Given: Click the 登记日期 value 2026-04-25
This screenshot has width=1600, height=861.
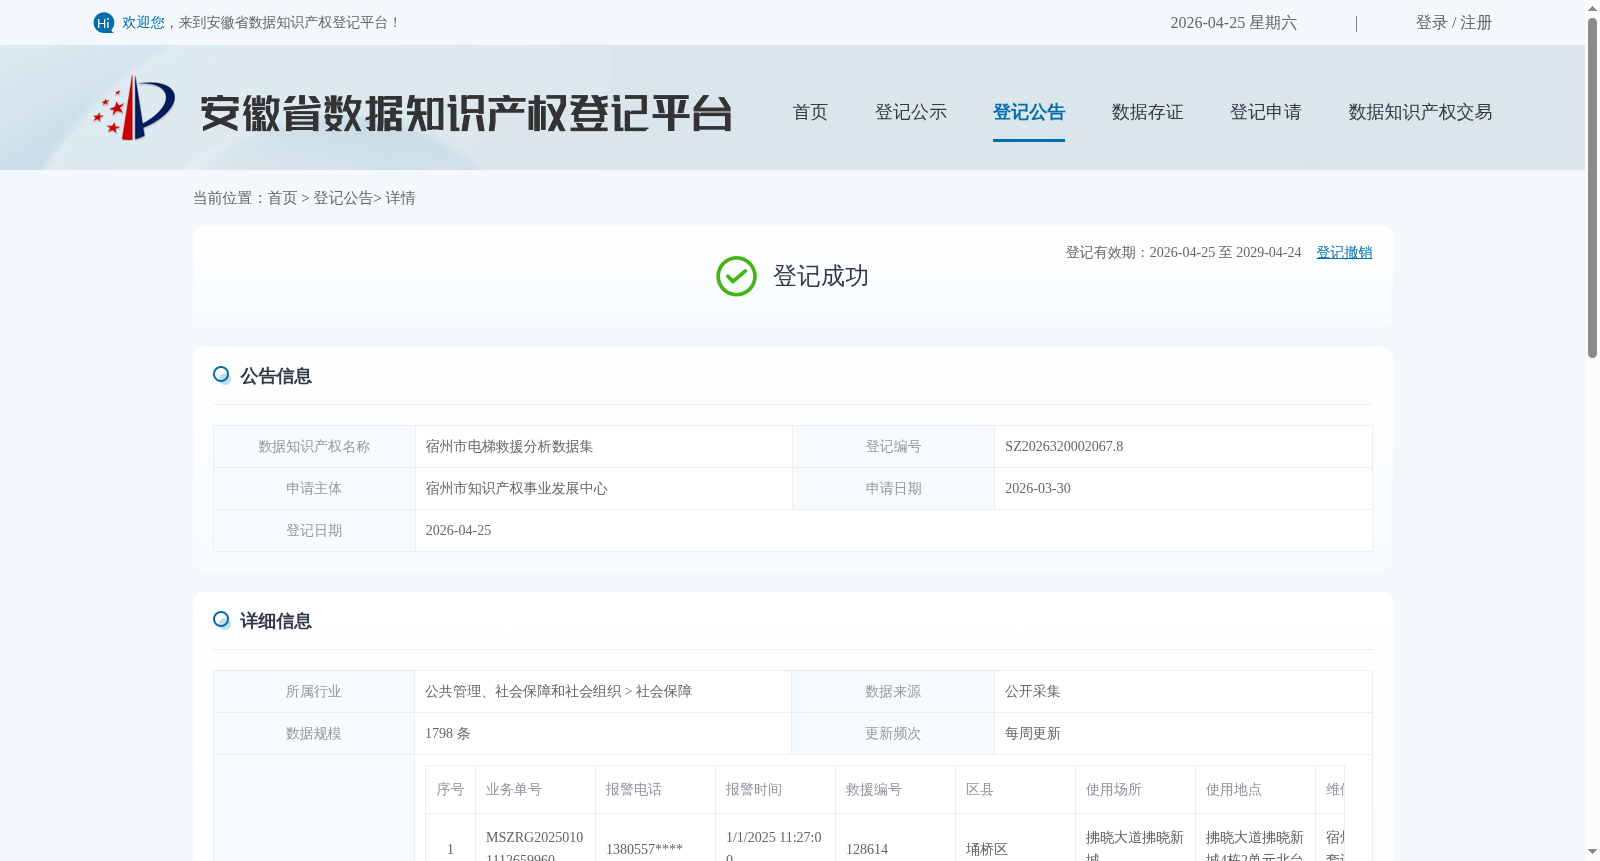Looking at the screenshot, I should click(x=458, y=530).
